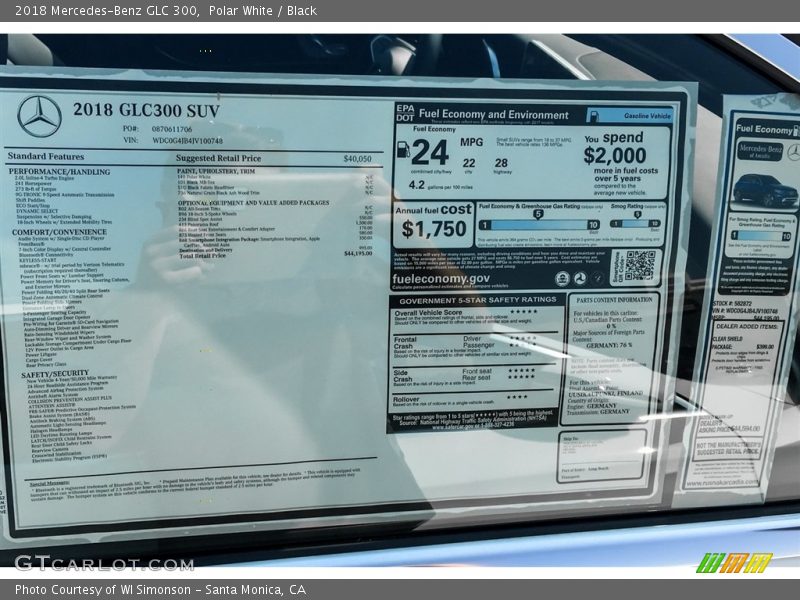Click the "Rollover" rating label
This screenshot has height=600, width=800.
click(406, 399)
